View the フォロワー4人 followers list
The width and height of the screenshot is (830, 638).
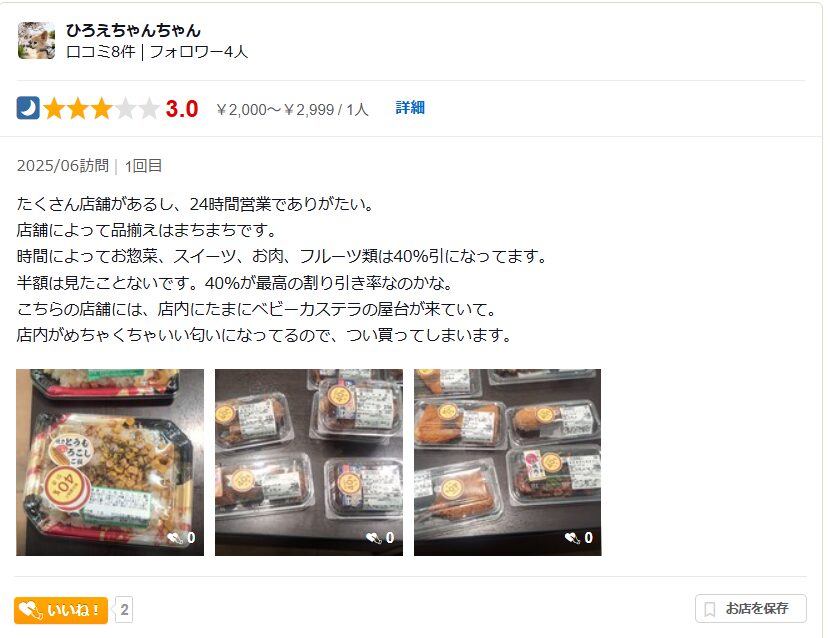[199, 52]
